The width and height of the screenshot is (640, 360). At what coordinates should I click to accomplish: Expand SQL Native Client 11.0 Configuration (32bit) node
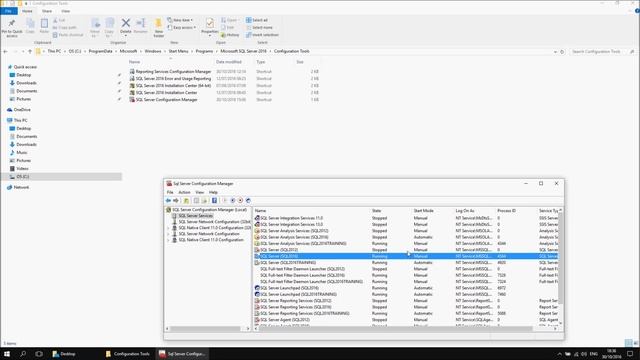pos(168,228)
